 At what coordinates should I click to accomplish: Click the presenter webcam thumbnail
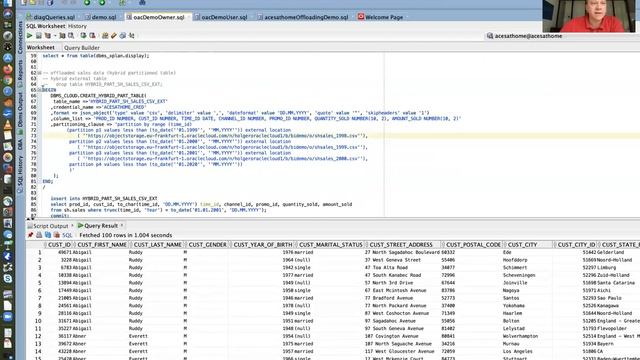tap(589, 16)
